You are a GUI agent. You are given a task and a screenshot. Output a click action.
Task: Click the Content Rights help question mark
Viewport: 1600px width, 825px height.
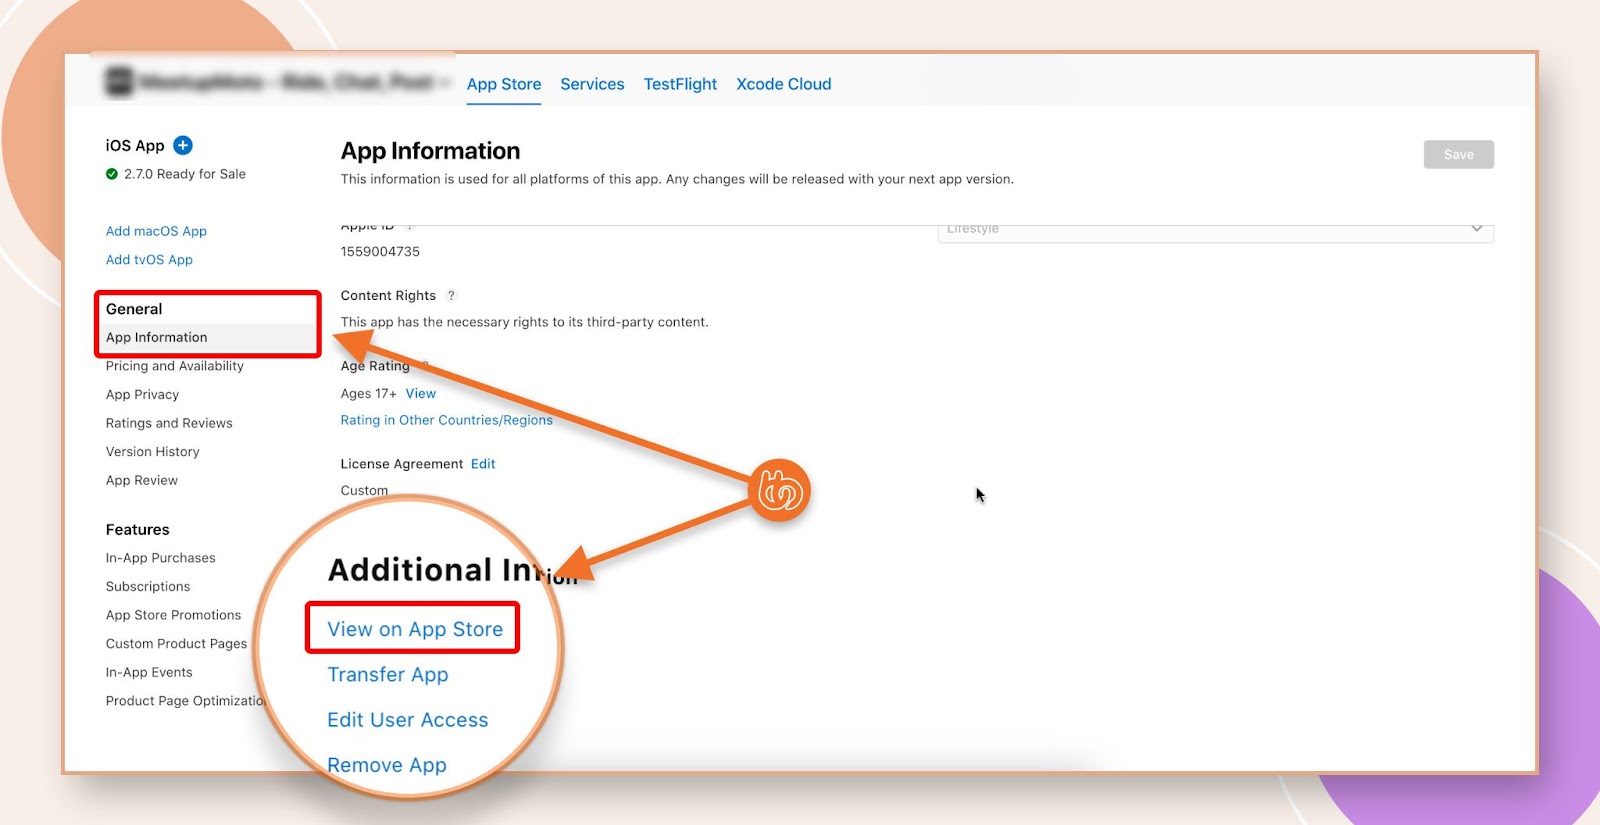pyautogui.click(x=451, y=296)
